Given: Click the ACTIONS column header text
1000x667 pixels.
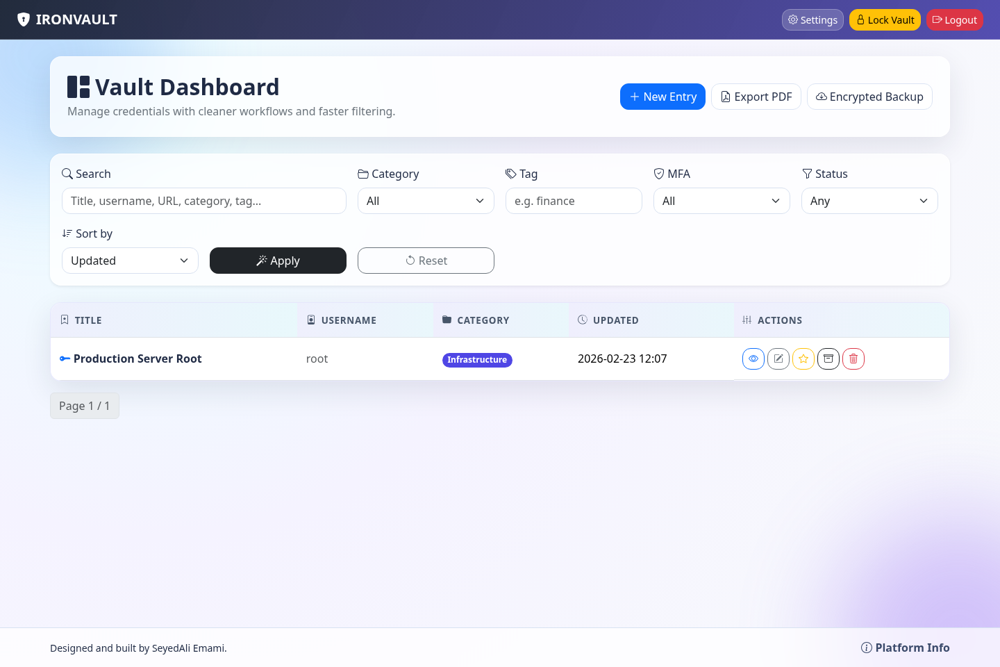Looking at the screenshot, I should (x=779, y=320).
